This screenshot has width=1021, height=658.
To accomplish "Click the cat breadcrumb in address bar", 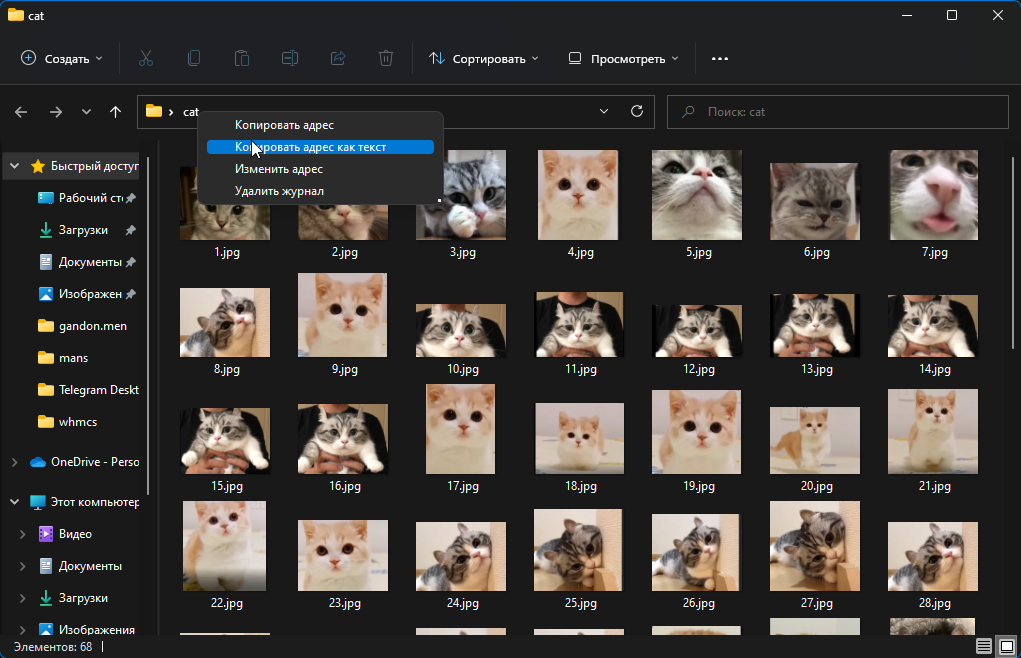I will (x=190, y=112).
